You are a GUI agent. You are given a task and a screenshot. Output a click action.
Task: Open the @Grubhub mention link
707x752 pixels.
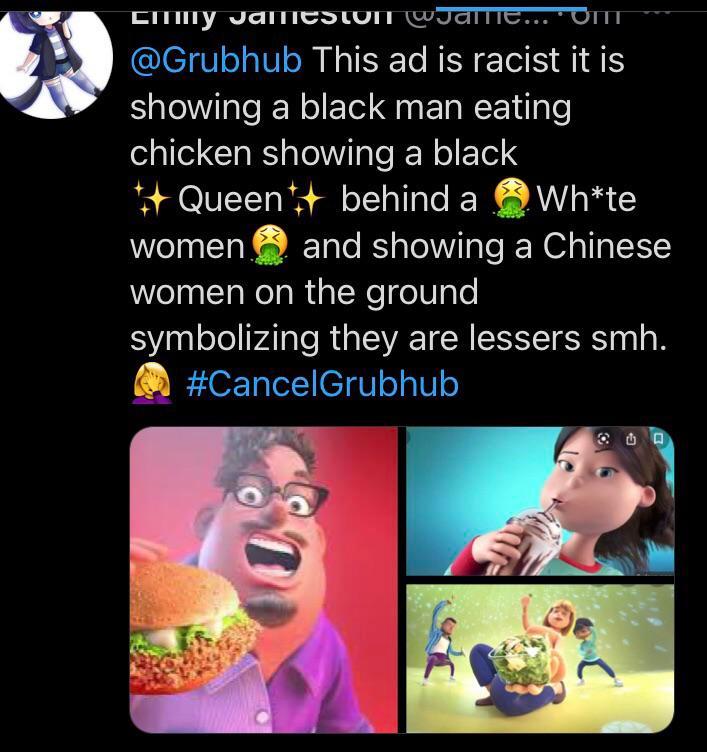216,60
